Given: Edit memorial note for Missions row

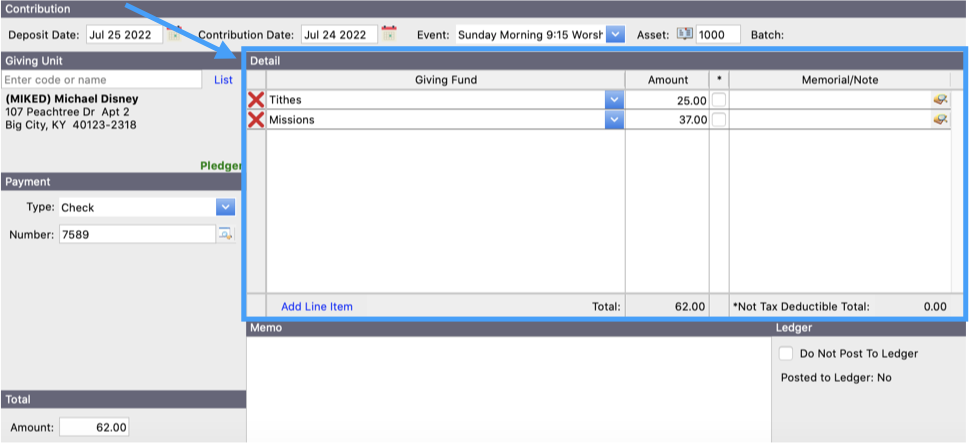Looking at the screenshot, I should [x=940, y=120].
